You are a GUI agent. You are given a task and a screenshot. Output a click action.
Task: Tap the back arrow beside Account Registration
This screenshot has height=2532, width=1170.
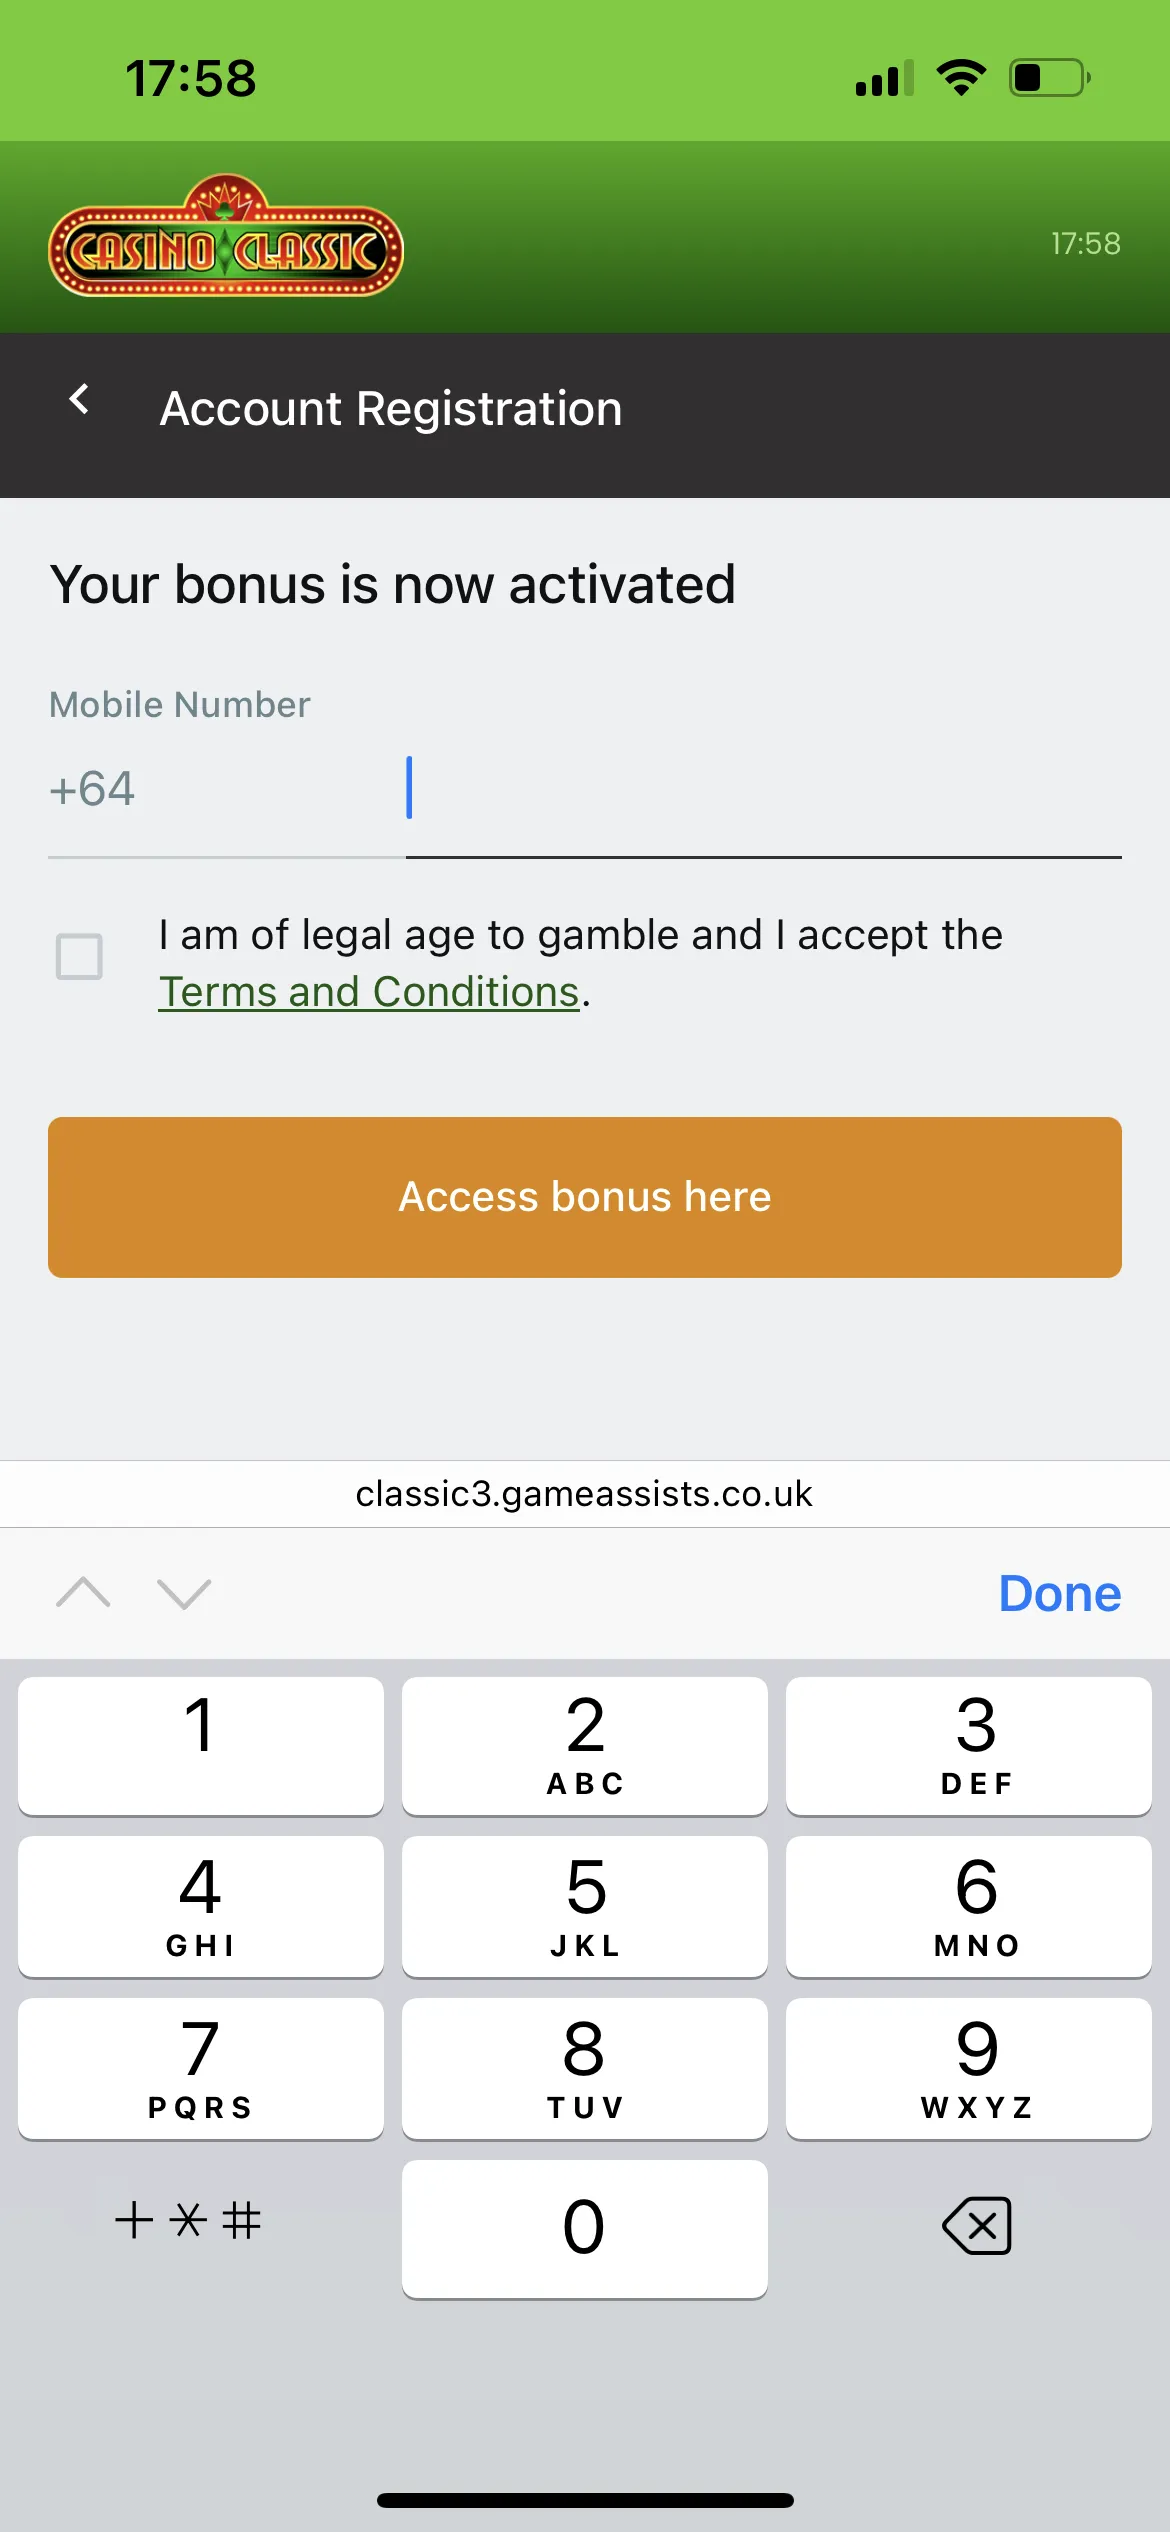click(79, 400)
